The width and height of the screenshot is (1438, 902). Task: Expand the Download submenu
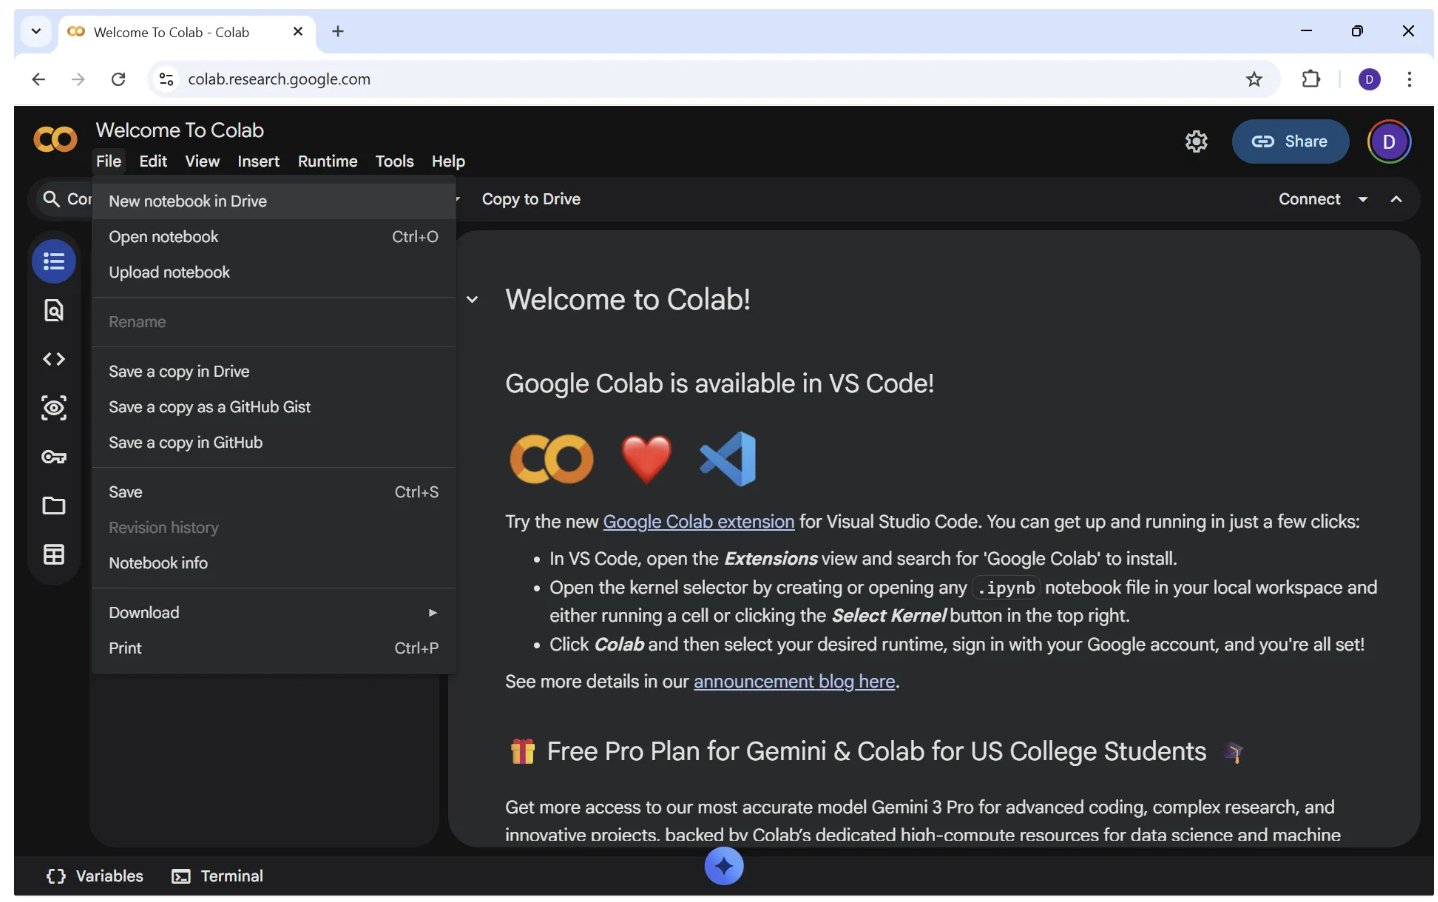[x=273, y=613]
